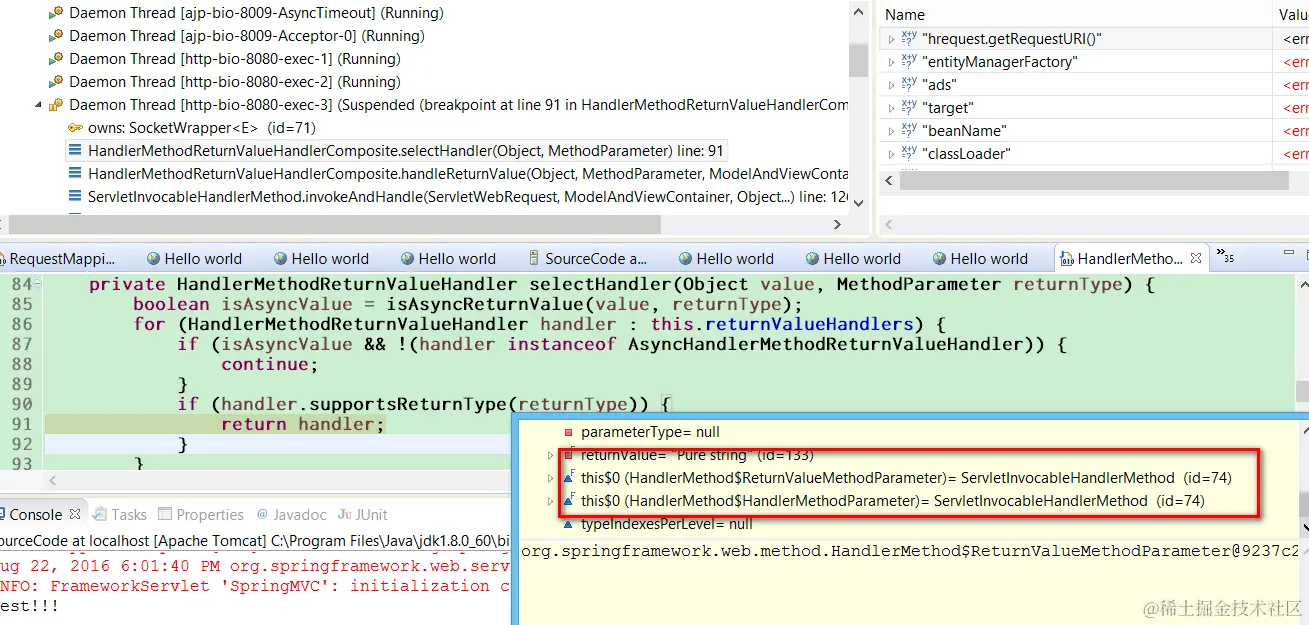This screenshot has height=625, width=1309.
Task: Expand the "beanName" expression row
Action: coord(891,131)
